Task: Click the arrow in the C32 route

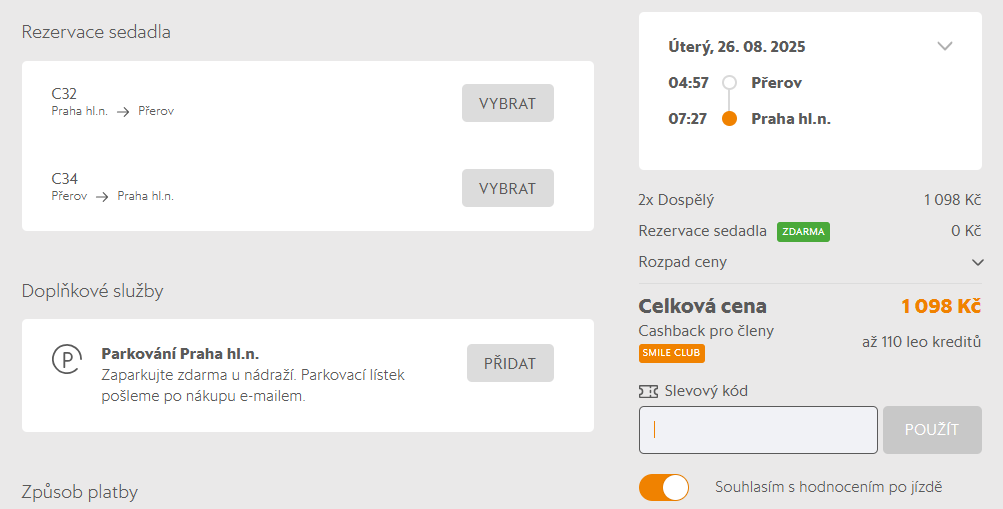Action: click(x=123, y=112)
